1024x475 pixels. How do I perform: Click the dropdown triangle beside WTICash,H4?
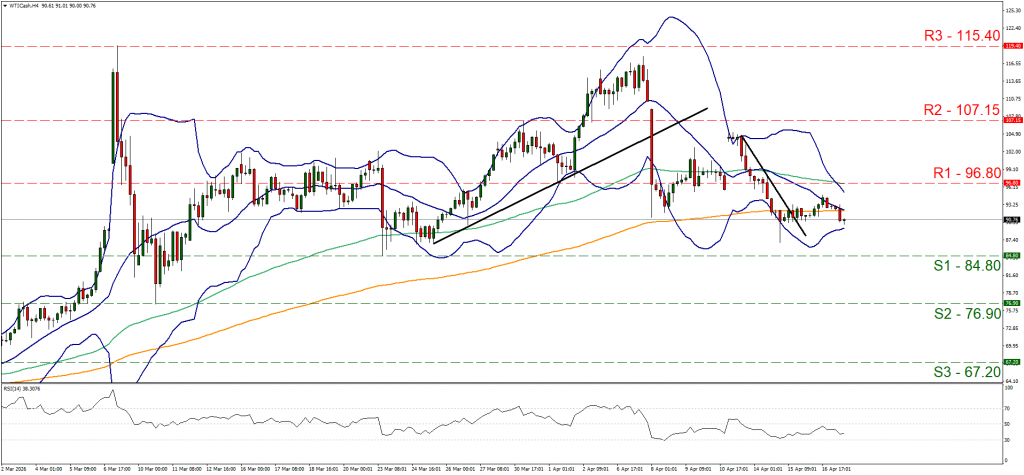pos(4,4)
